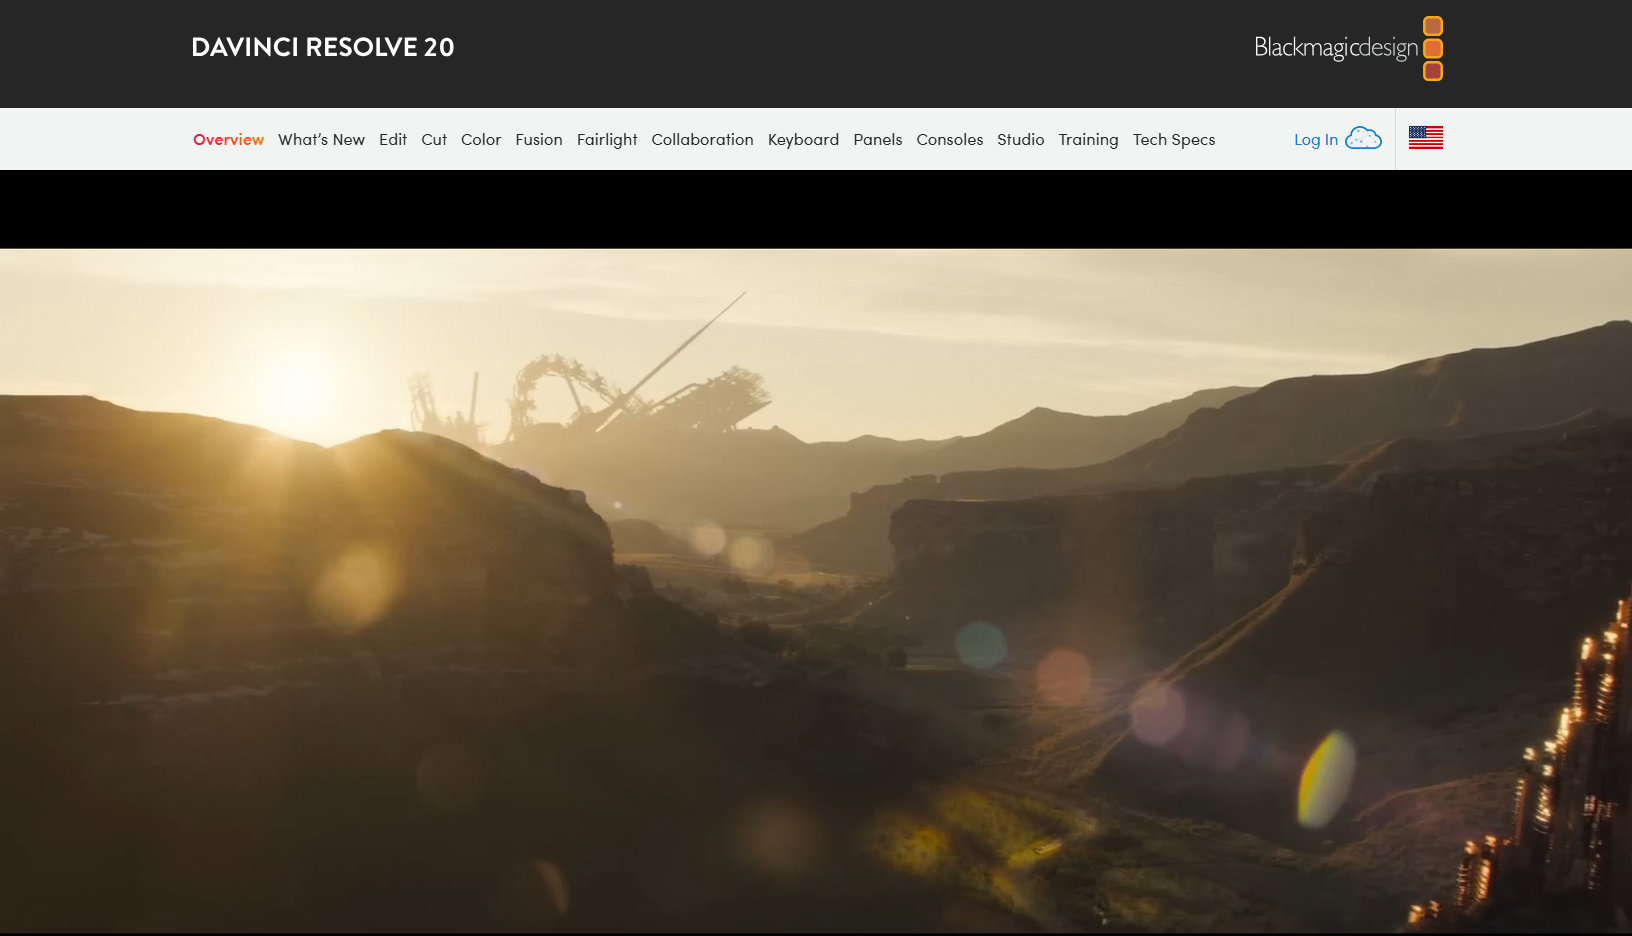
Task: Select the Overview tab
Action: (x=228, y=140)
